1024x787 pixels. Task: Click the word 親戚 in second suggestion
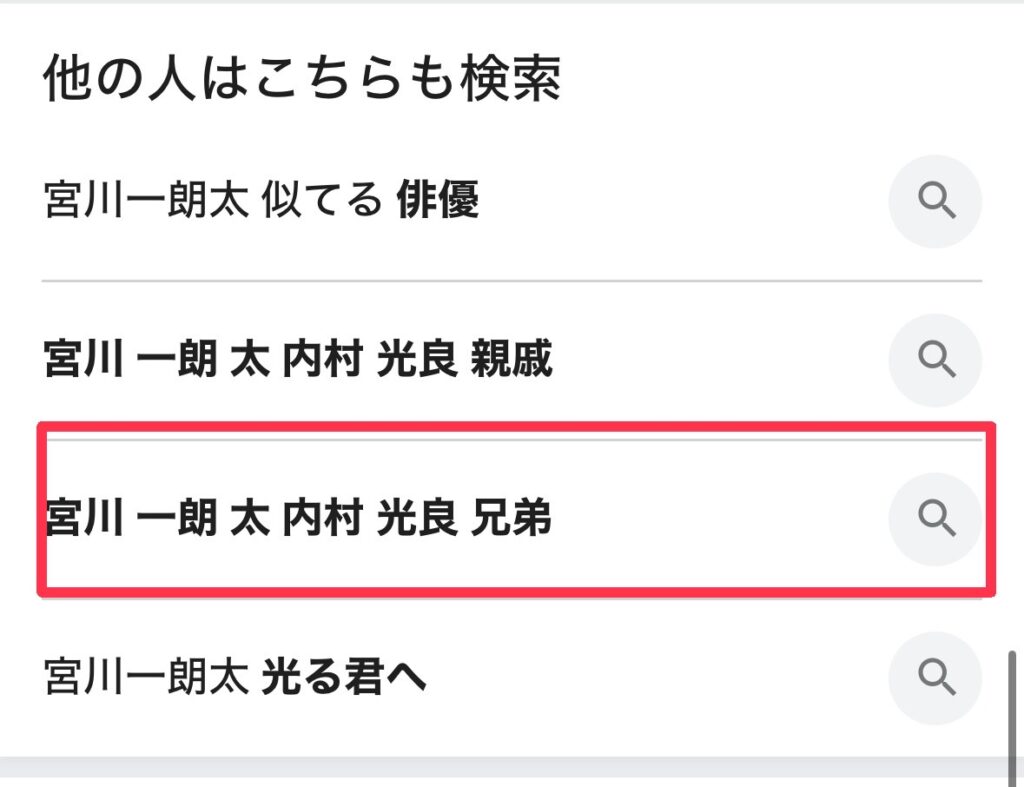click(x=511, y=359)
